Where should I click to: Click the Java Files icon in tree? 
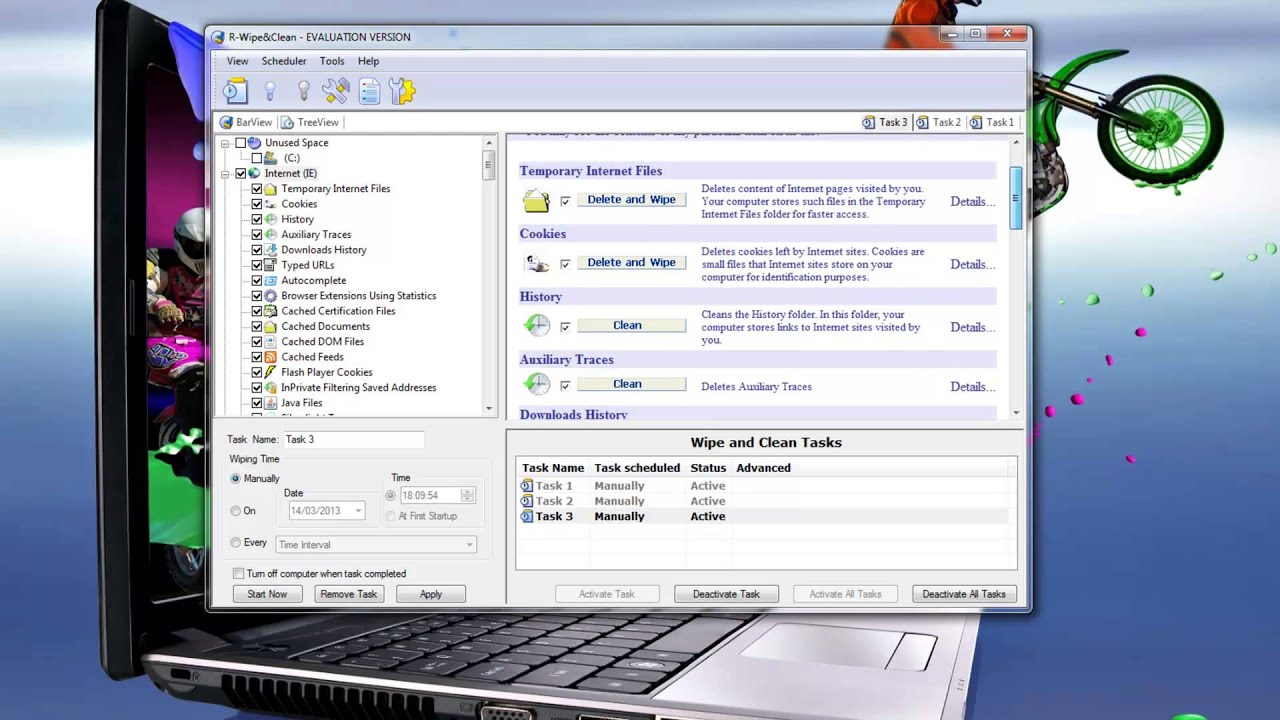pyautogui.click(x=271, y=403)
